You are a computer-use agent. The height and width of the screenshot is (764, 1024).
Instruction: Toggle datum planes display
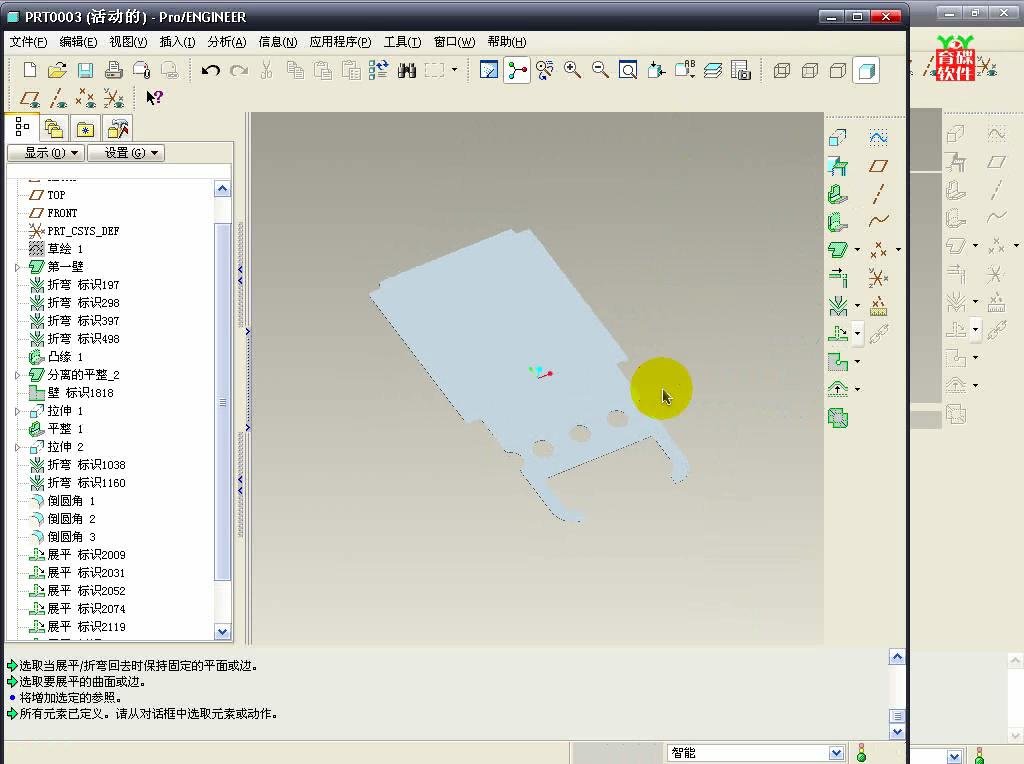[30, 99]
